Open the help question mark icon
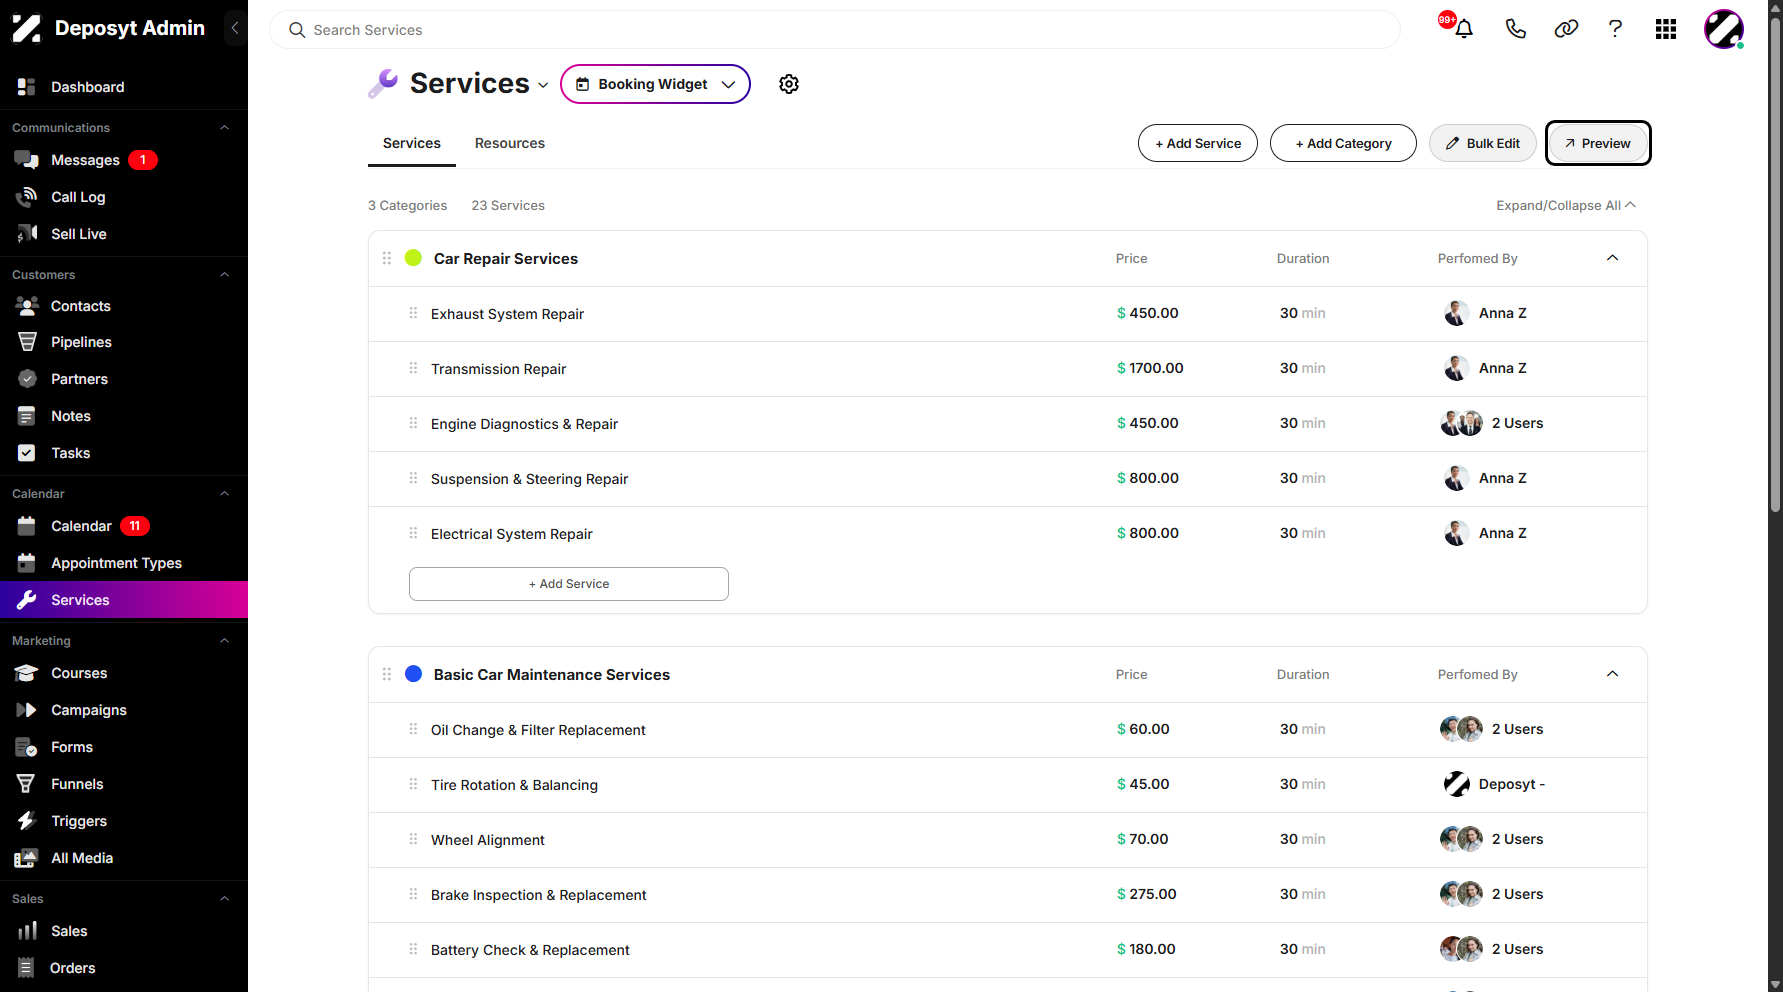The height and width of the screenshot is (992, 1783). click(x=1615, y=29)
